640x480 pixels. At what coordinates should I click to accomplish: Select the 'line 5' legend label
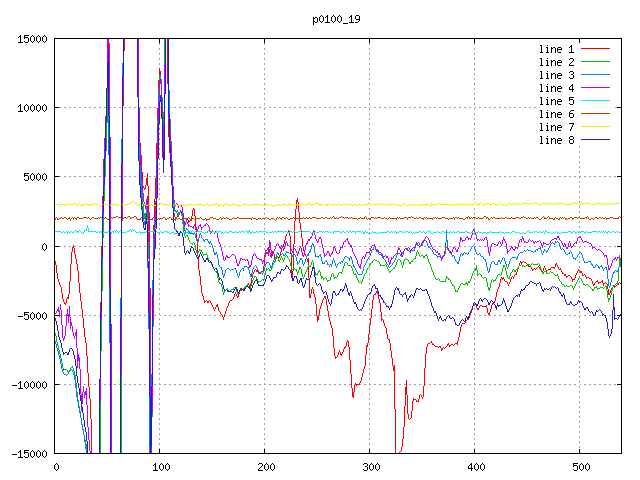pos(557,101)
